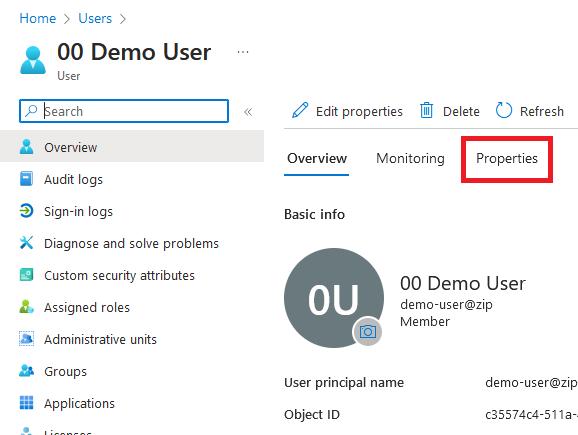Click the Object ID label
The image size is (578, 435).
[x=312, y=415]
